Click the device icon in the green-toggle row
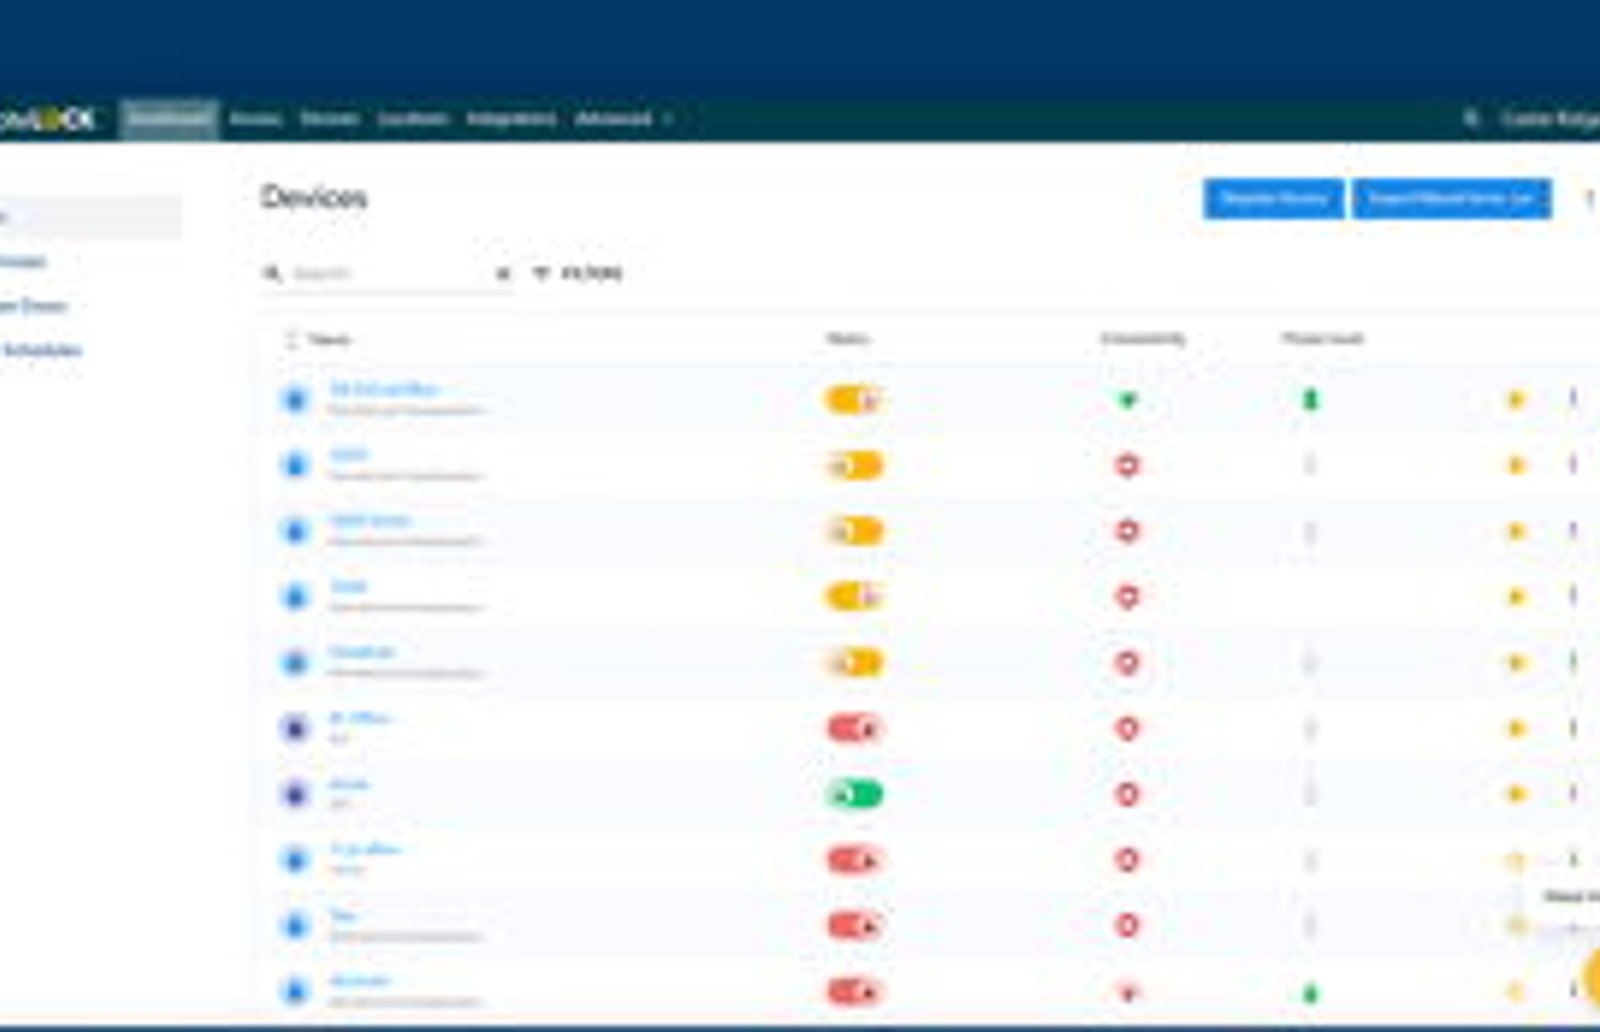The height and width of the screenshot is (1032, 1600). click(295, 794)
